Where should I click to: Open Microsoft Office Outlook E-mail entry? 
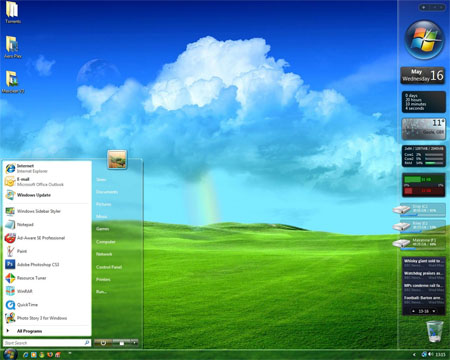pyautogui.click(x=47, y=182)
